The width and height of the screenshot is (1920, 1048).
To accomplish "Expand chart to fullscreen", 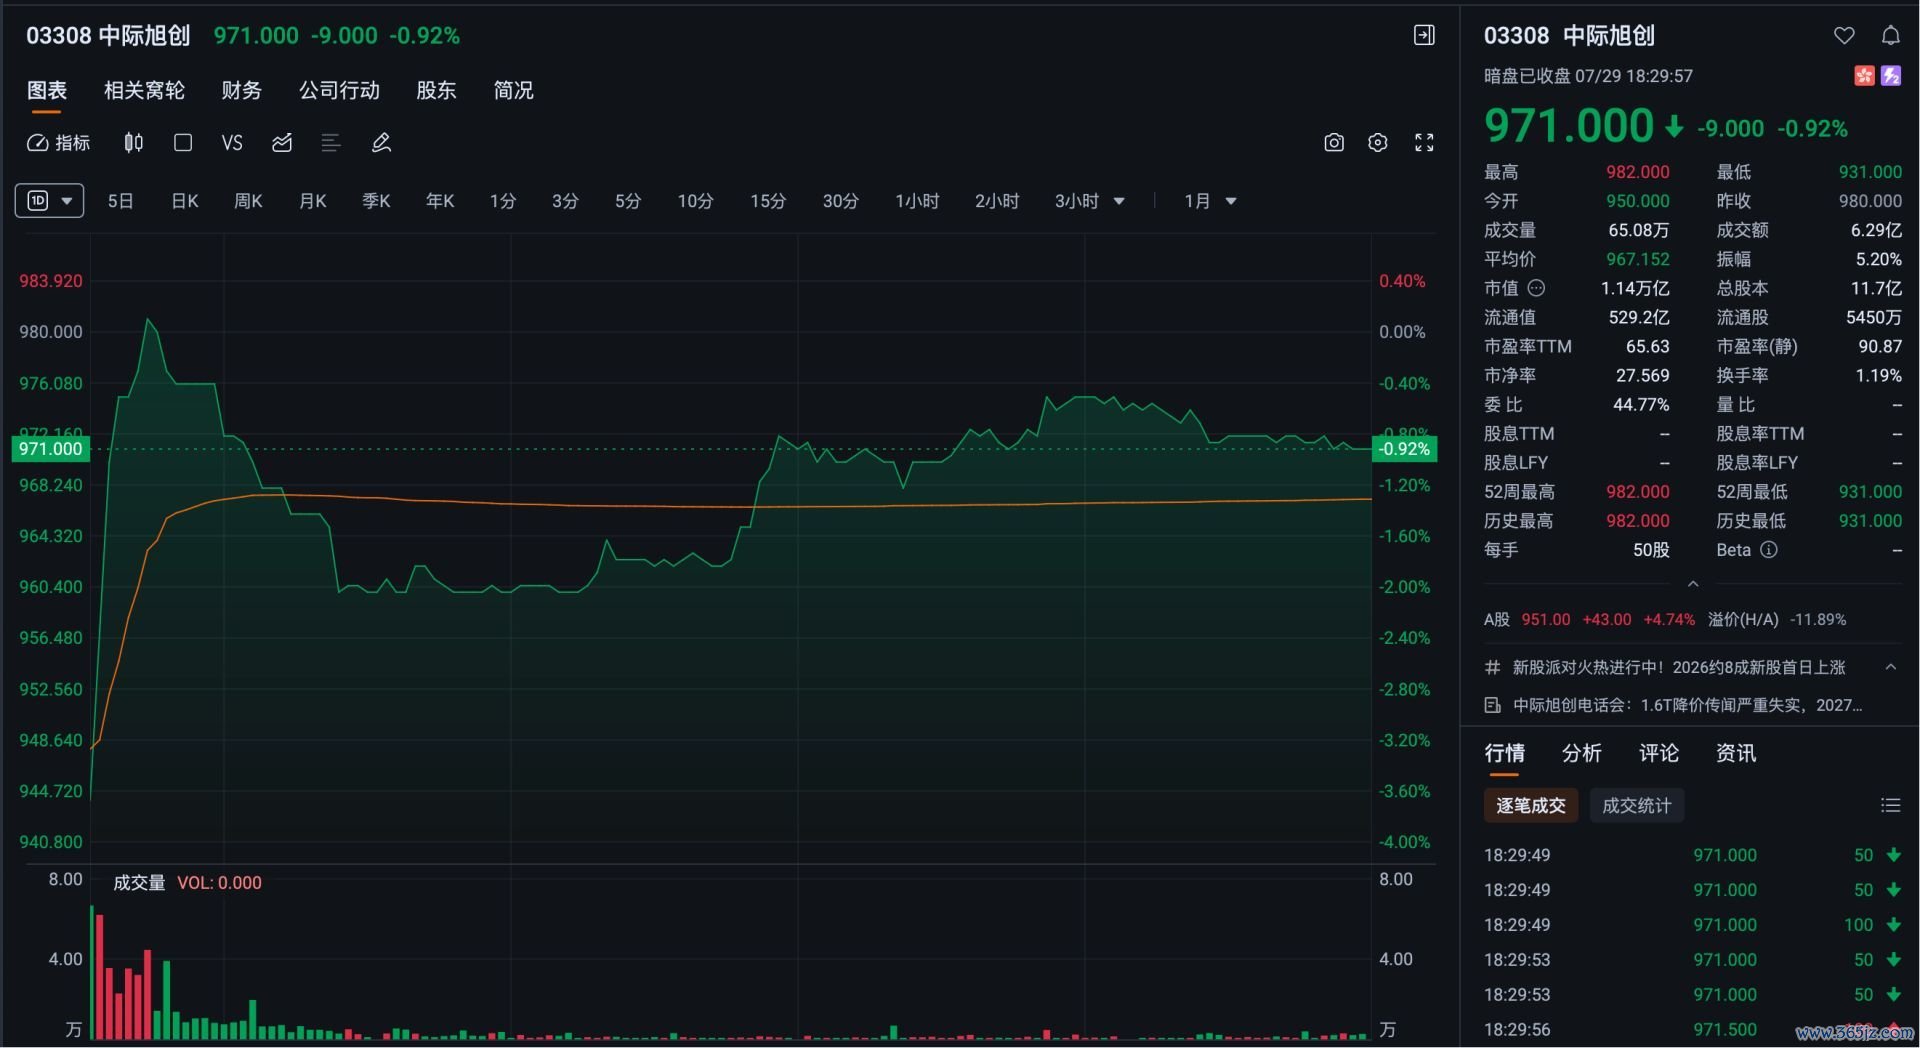I will click(1424, 143).
